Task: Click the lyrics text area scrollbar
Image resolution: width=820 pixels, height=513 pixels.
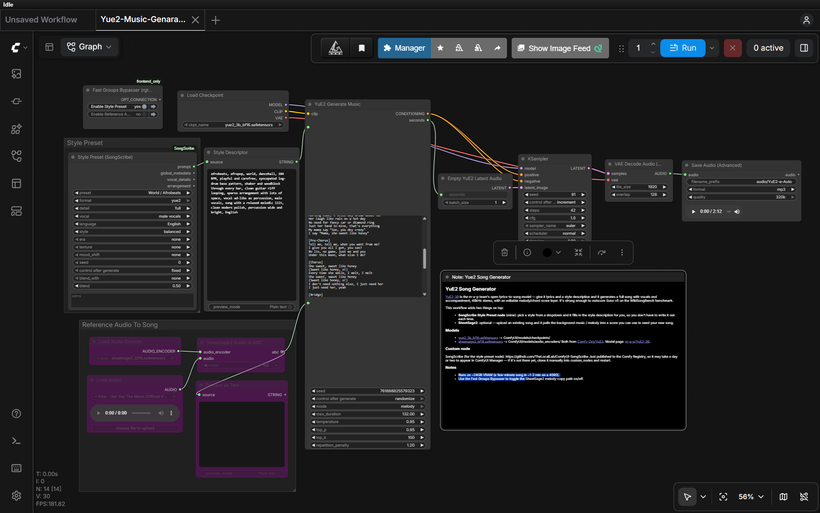Action: 424,258
